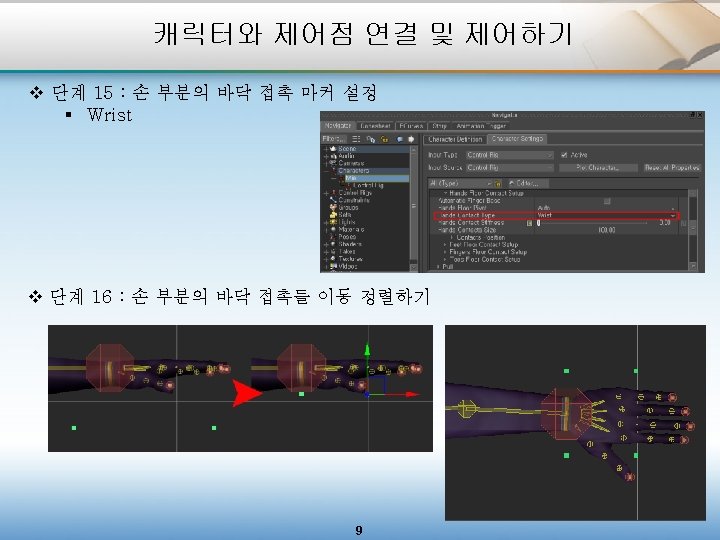
Task: Select the Videos node icon
Action: 333,266
